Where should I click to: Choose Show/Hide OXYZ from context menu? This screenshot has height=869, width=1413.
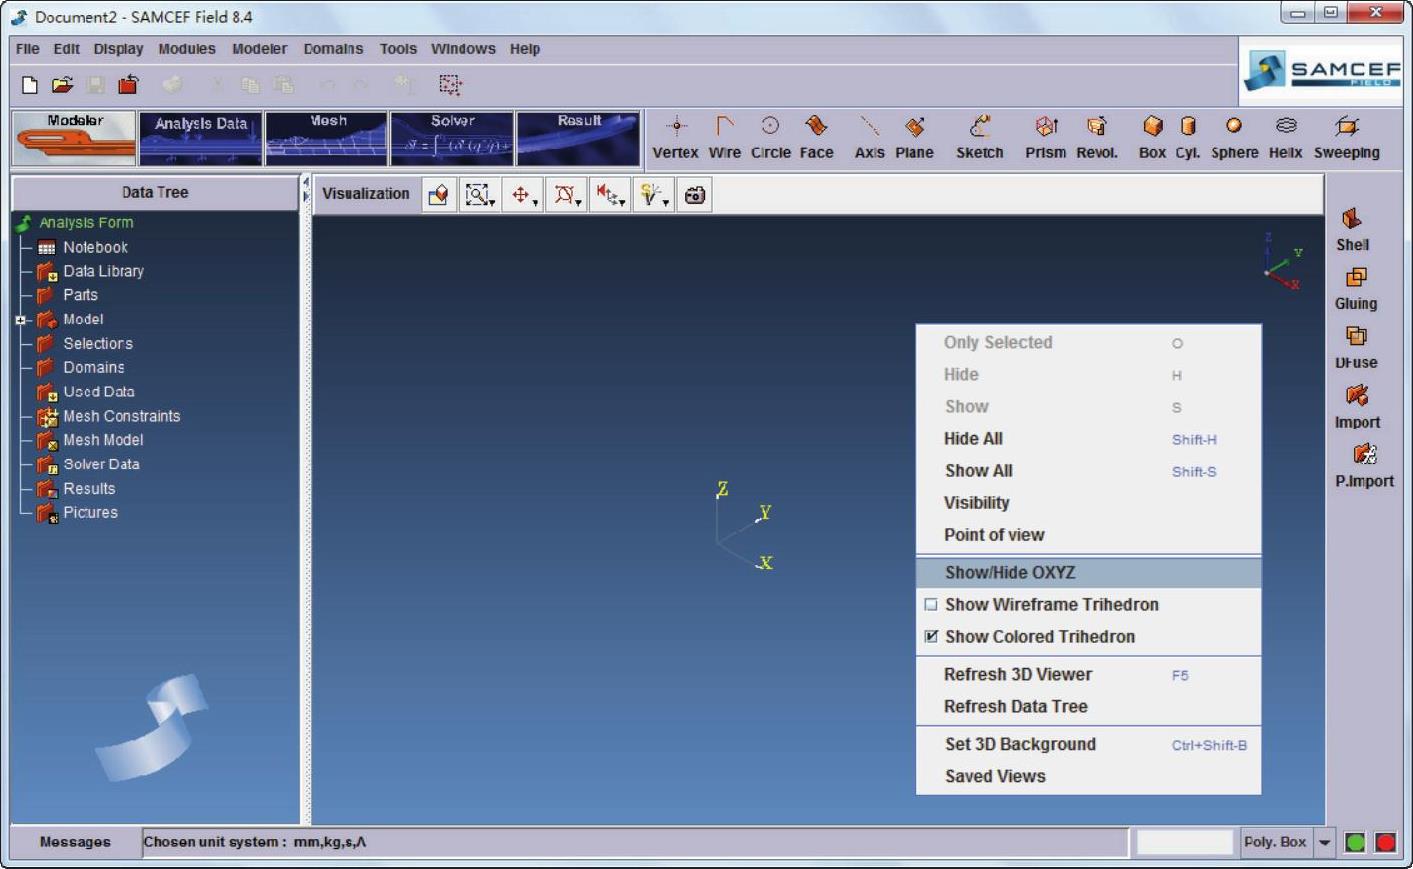coord(1009,573)
